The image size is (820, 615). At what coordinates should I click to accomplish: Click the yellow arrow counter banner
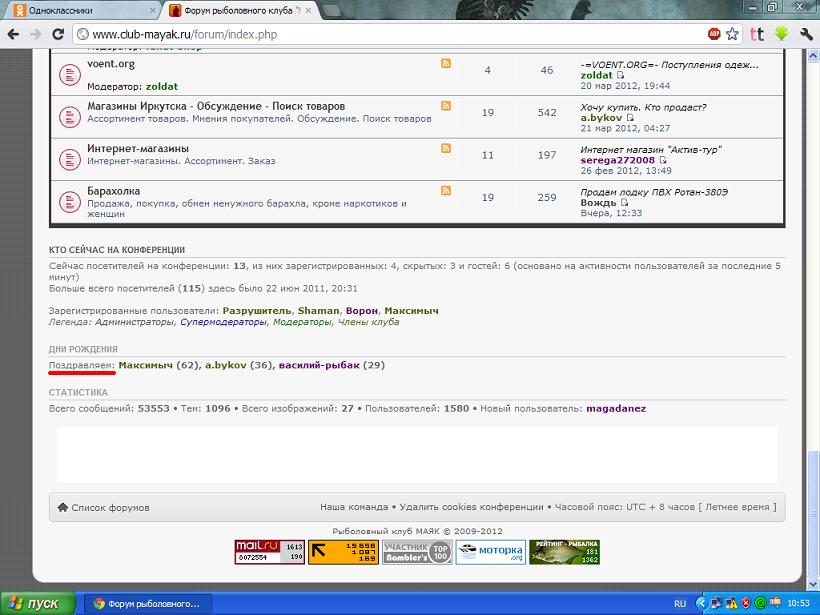(343, 552)
